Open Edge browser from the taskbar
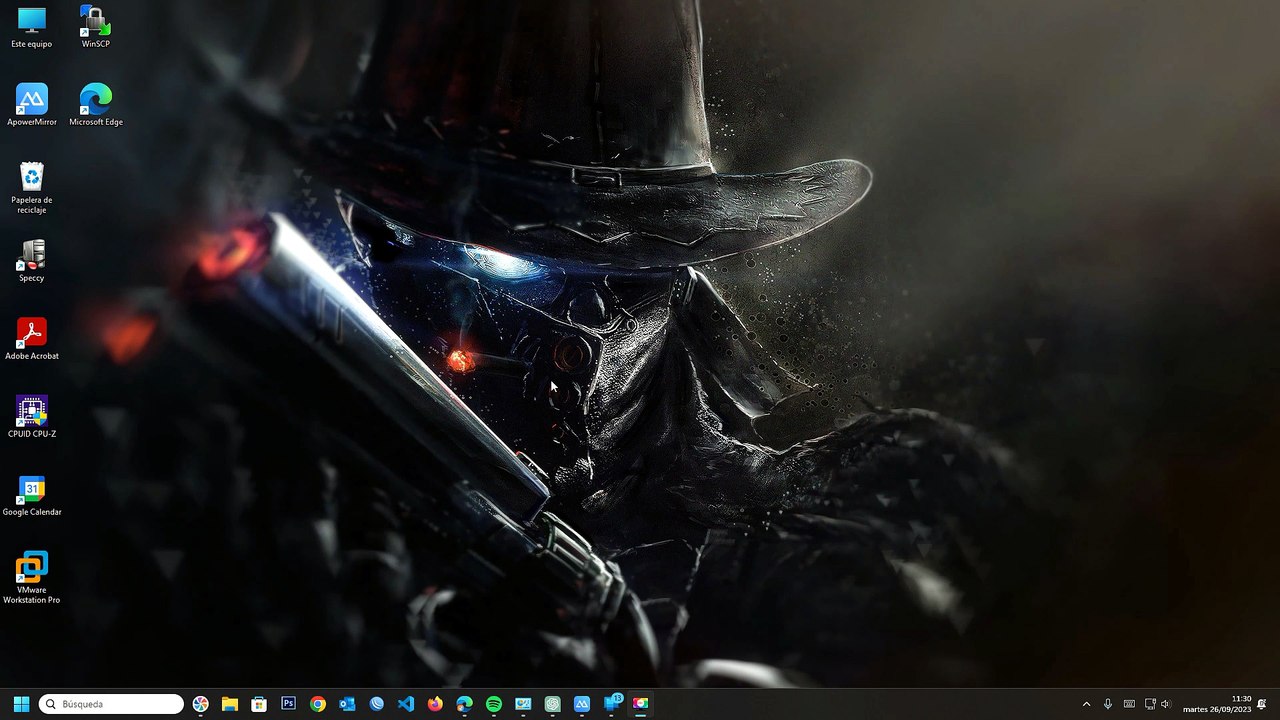Viewport: 1280px width, 720px height. coord(465,704)
